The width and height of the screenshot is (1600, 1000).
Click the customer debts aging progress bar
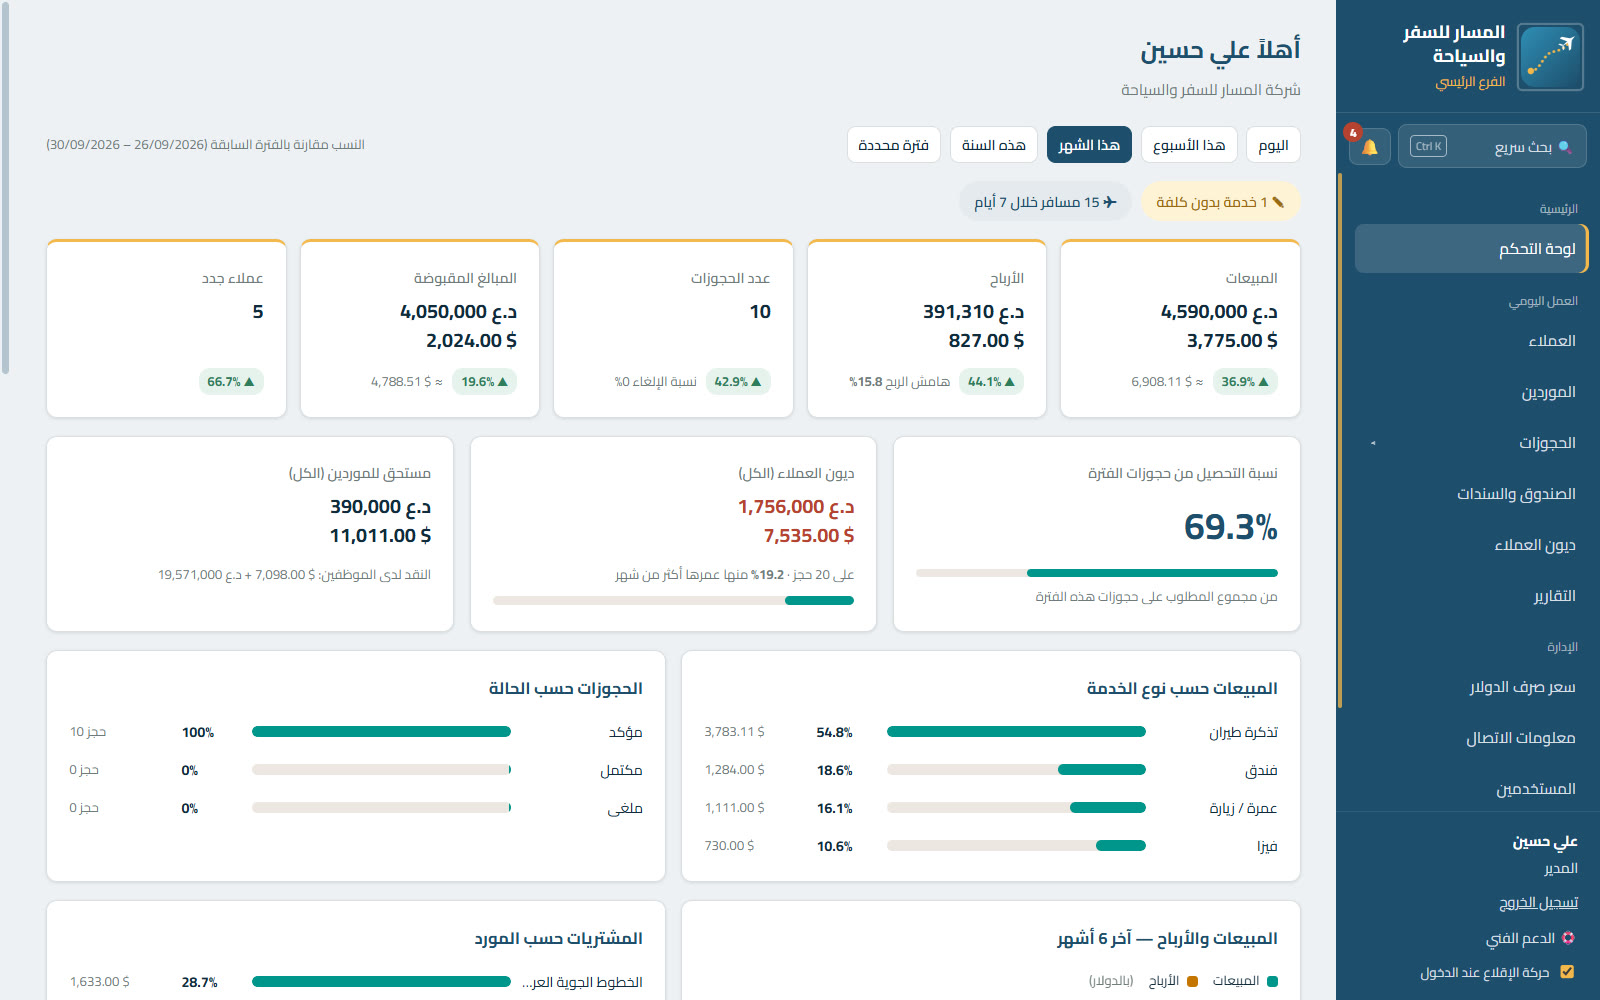(673, 600)
